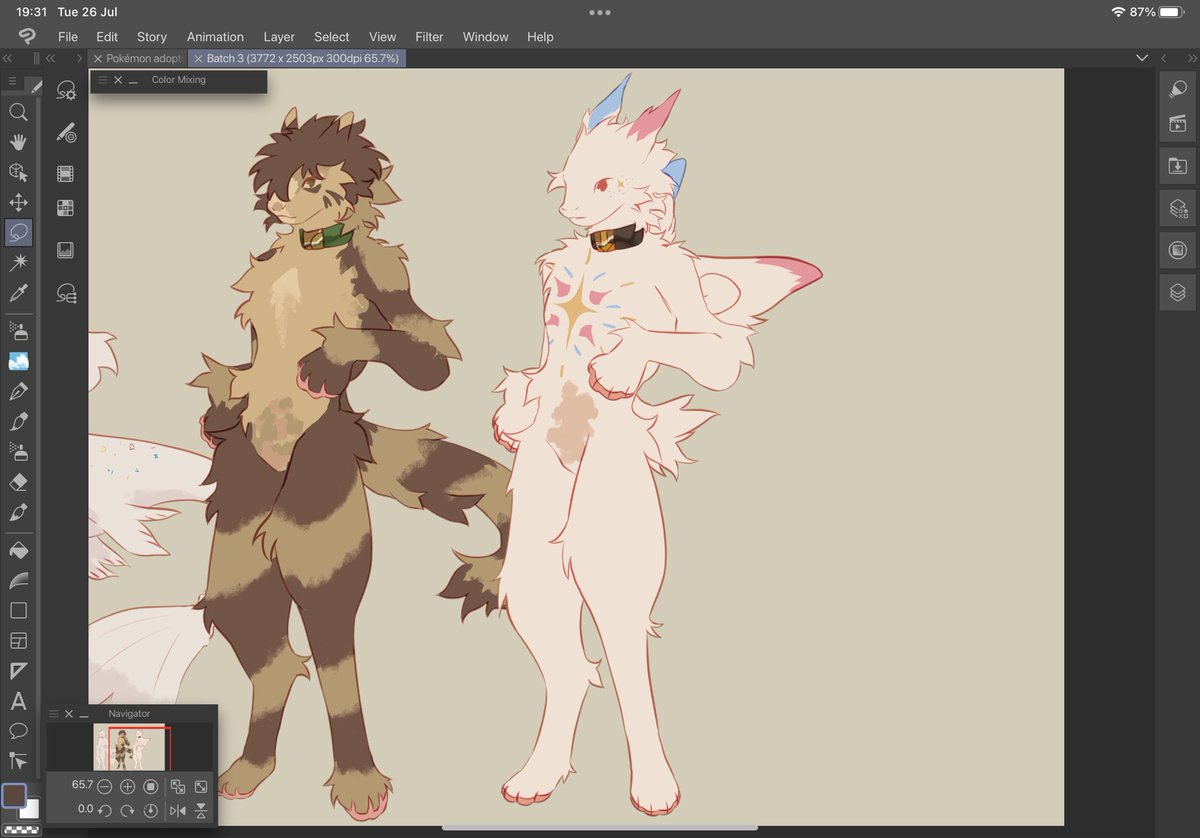Toggle Flip Horizontal in Navigator
This screenshot has height=838, width=1200.
pos(178,810)
